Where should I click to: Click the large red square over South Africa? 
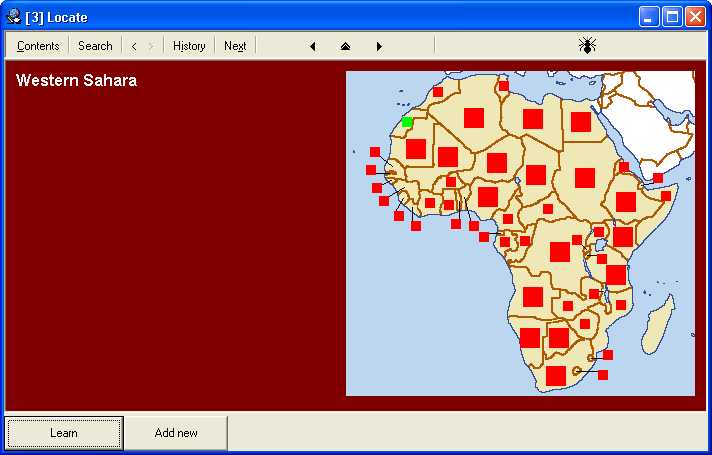556,376
